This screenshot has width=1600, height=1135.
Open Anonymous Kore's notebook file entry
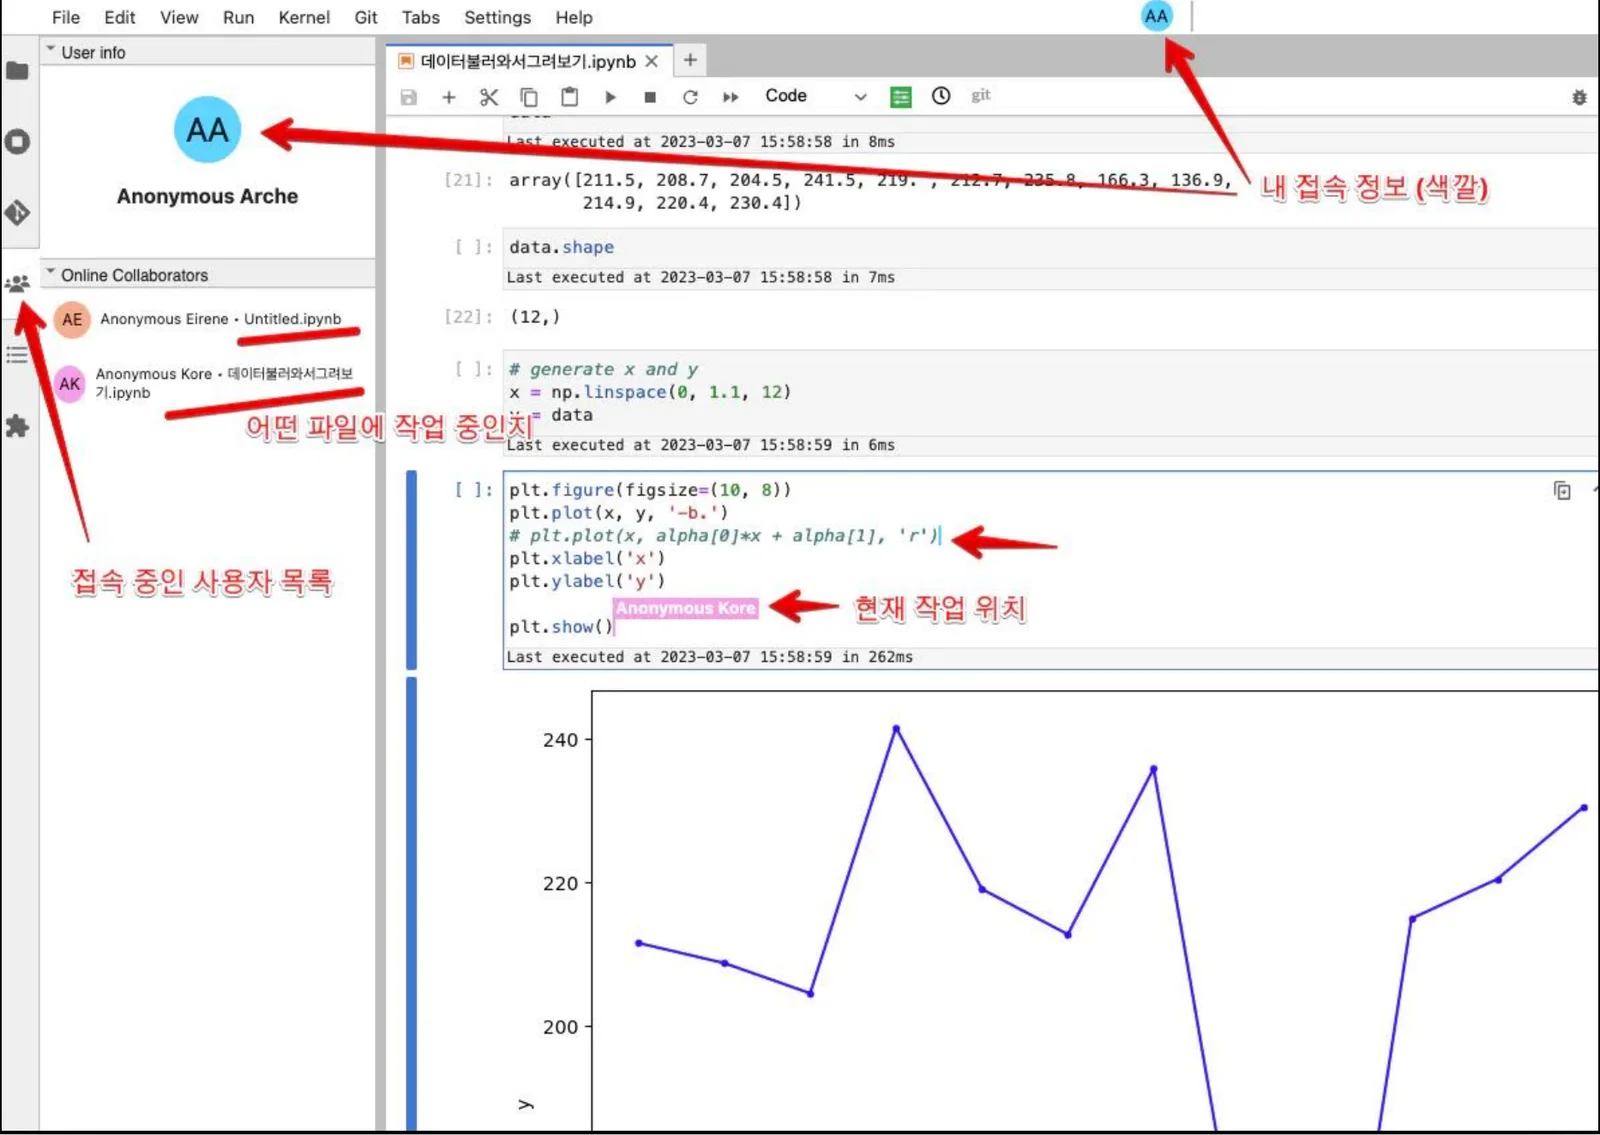tap(224, 383)
